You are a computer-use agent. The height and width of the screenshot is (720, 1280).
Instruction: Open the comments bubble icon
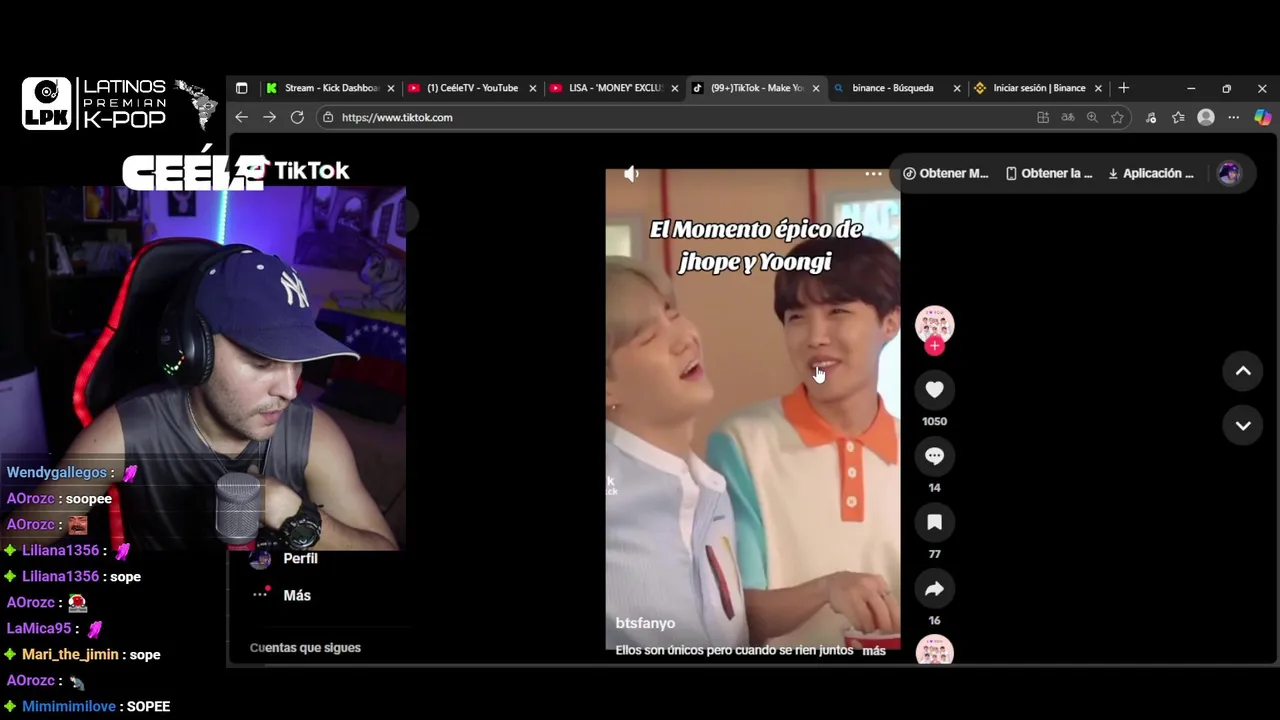tap(934, 456)
